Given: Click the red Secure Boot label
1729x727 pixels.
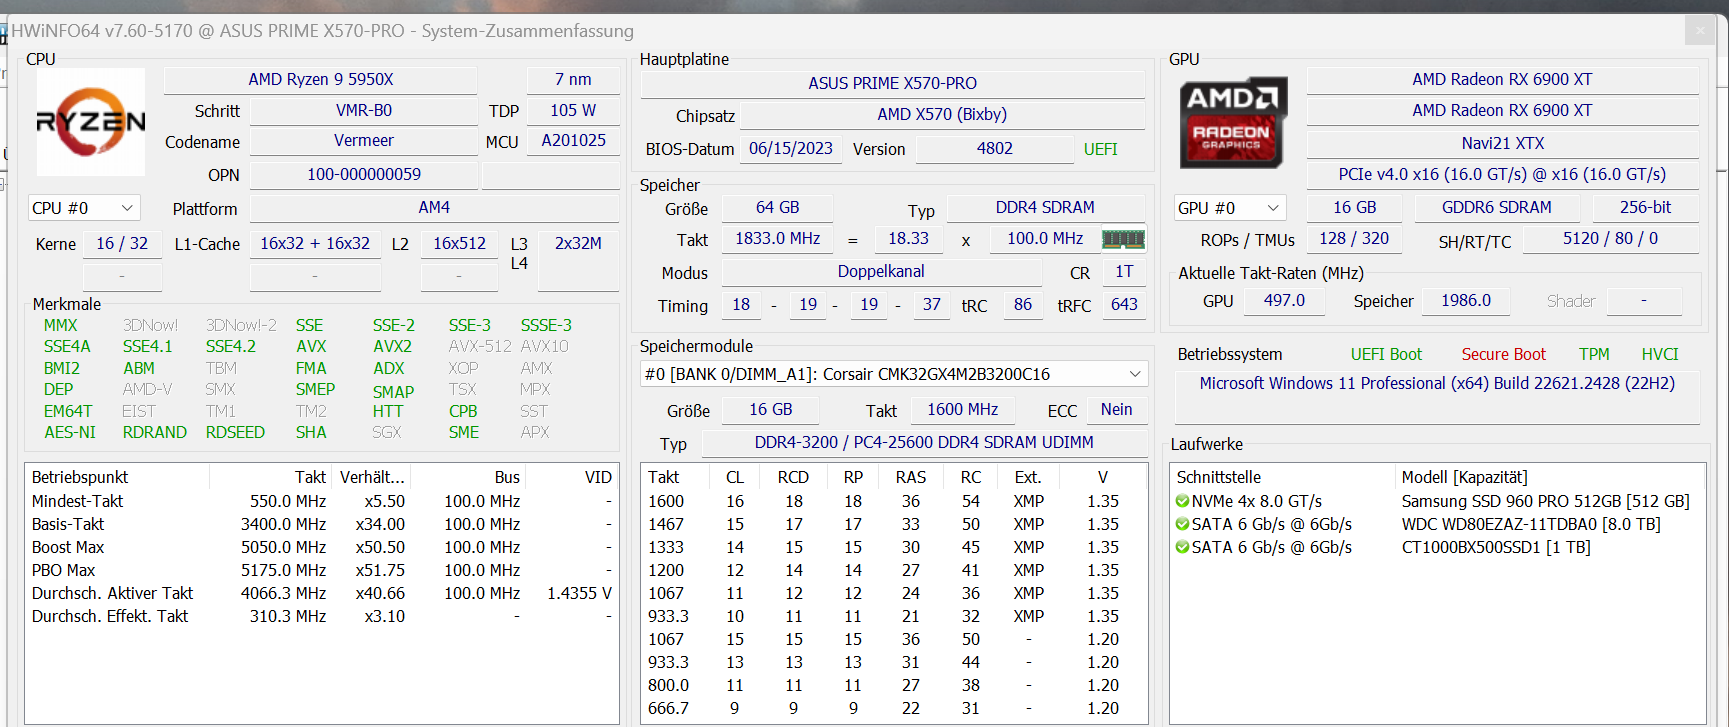Looking at the screenshot, I should point(1503,355).
